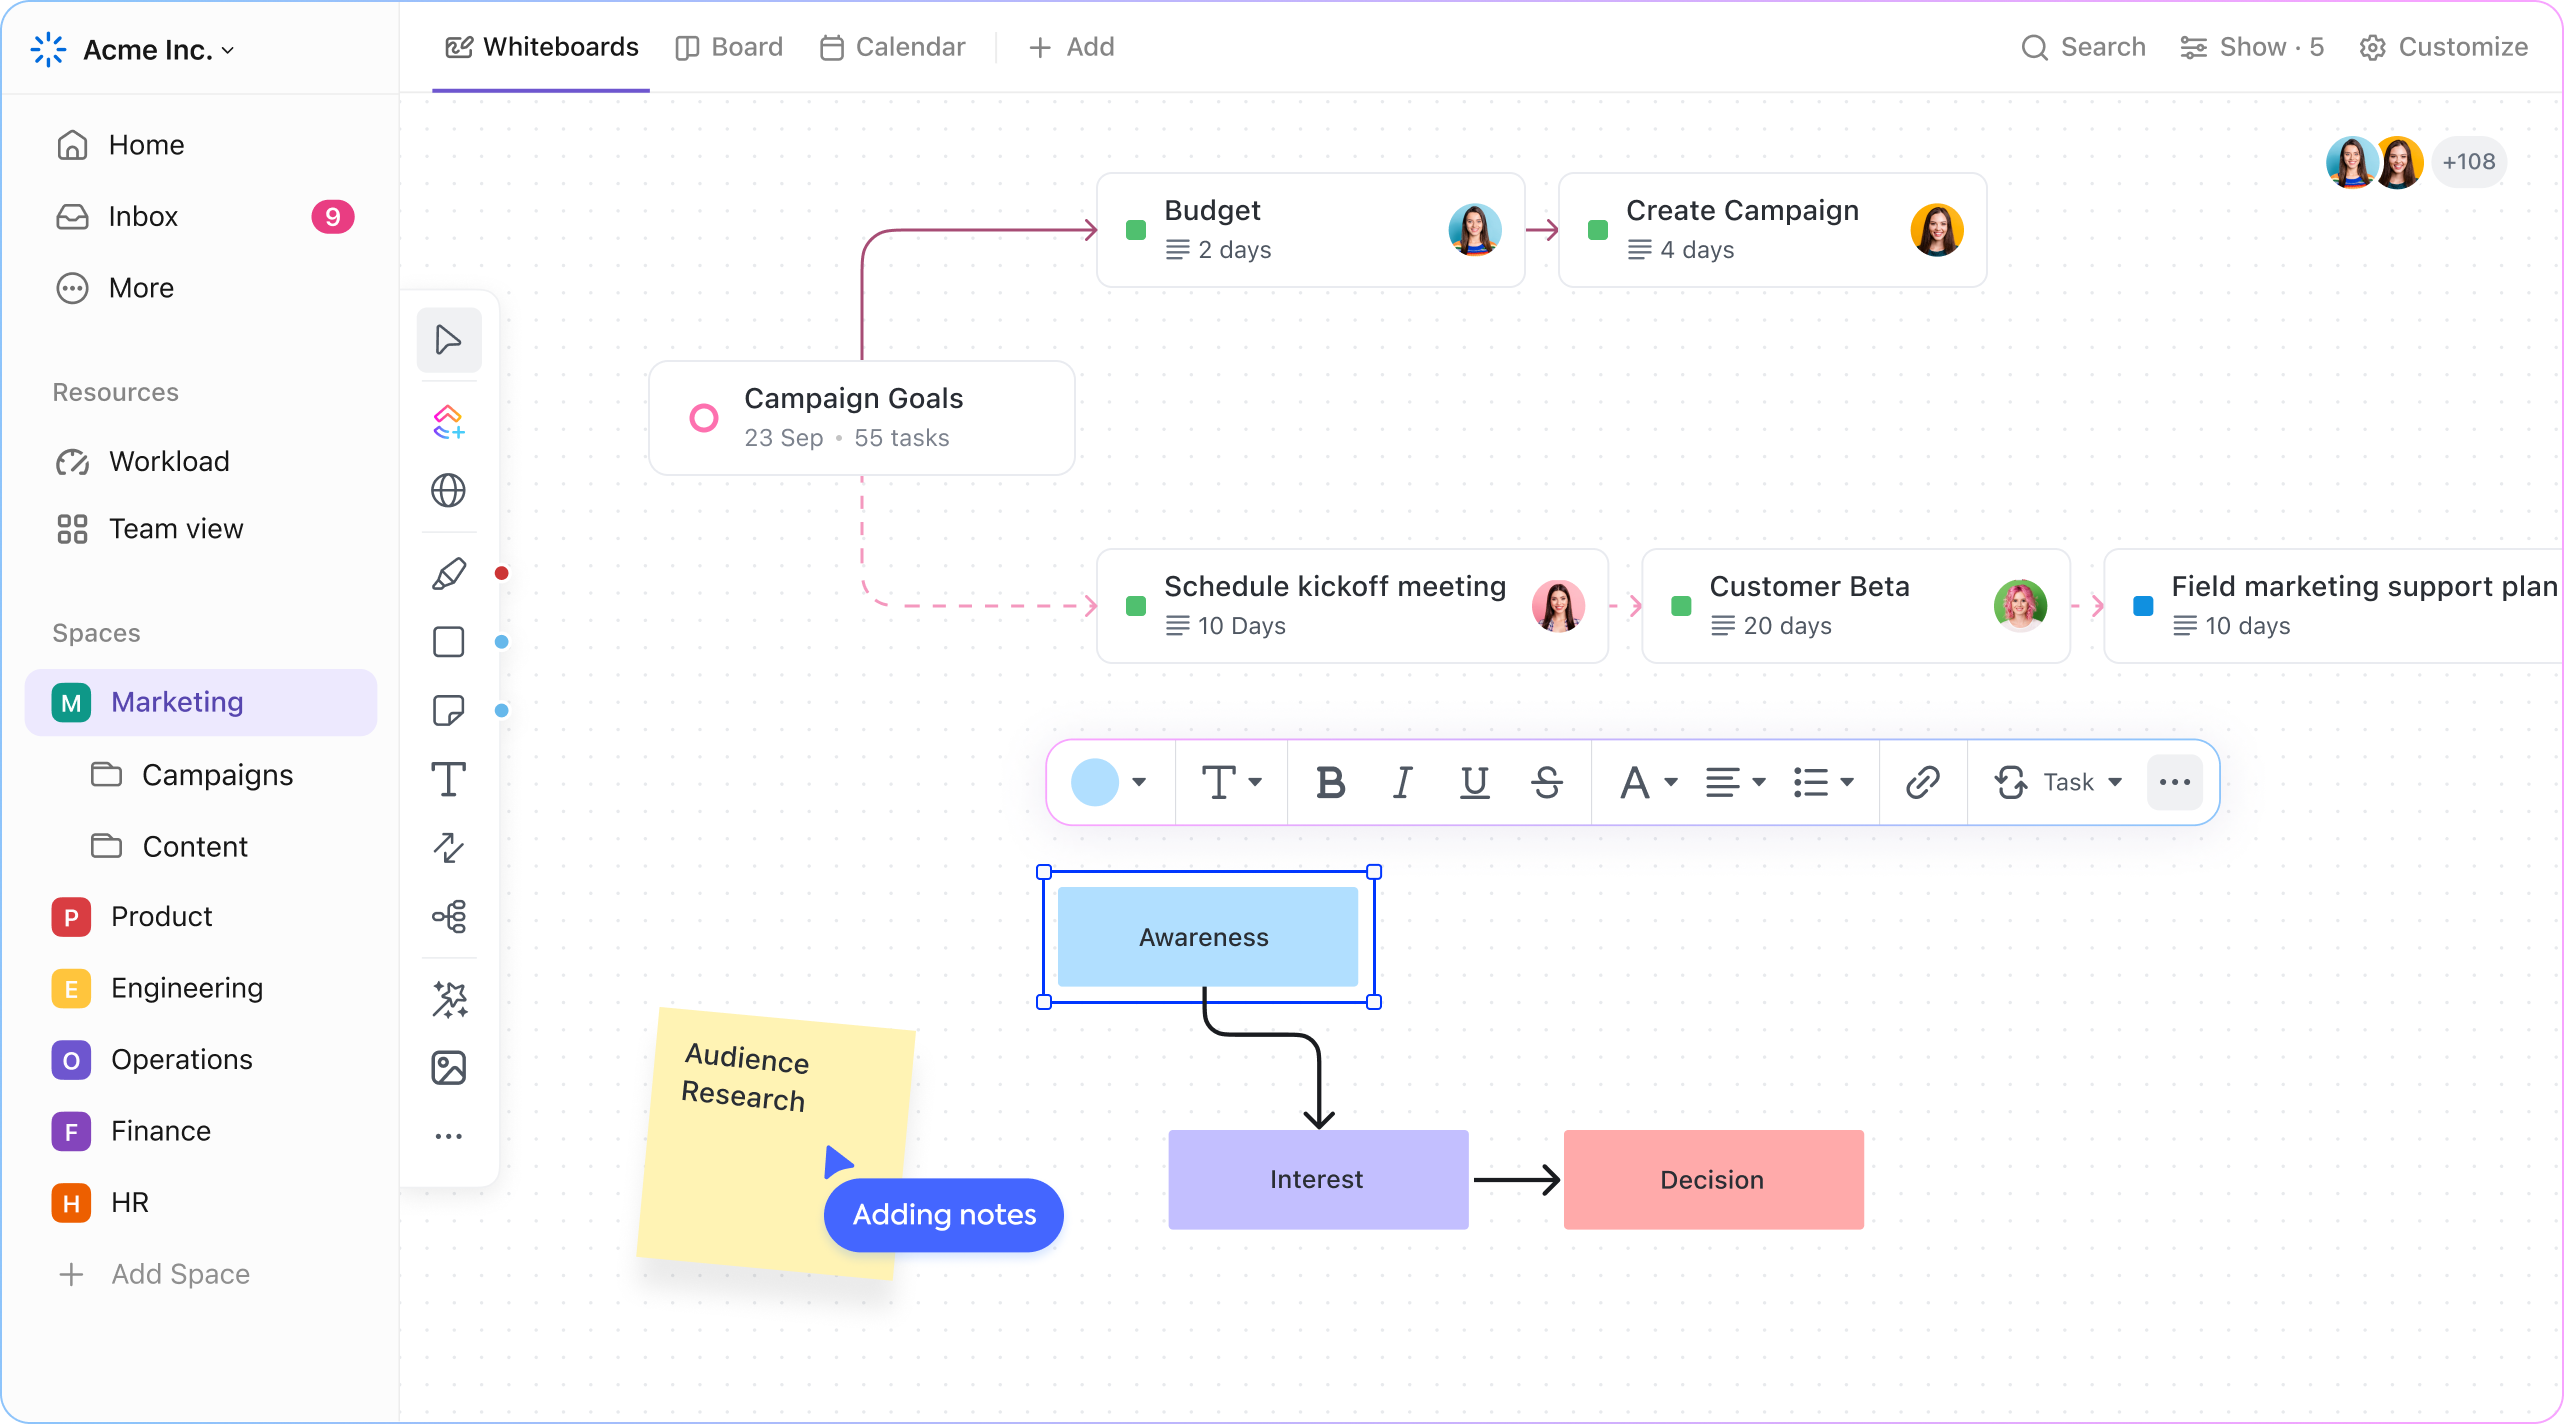Select the sticky note tool

(449, 708)
